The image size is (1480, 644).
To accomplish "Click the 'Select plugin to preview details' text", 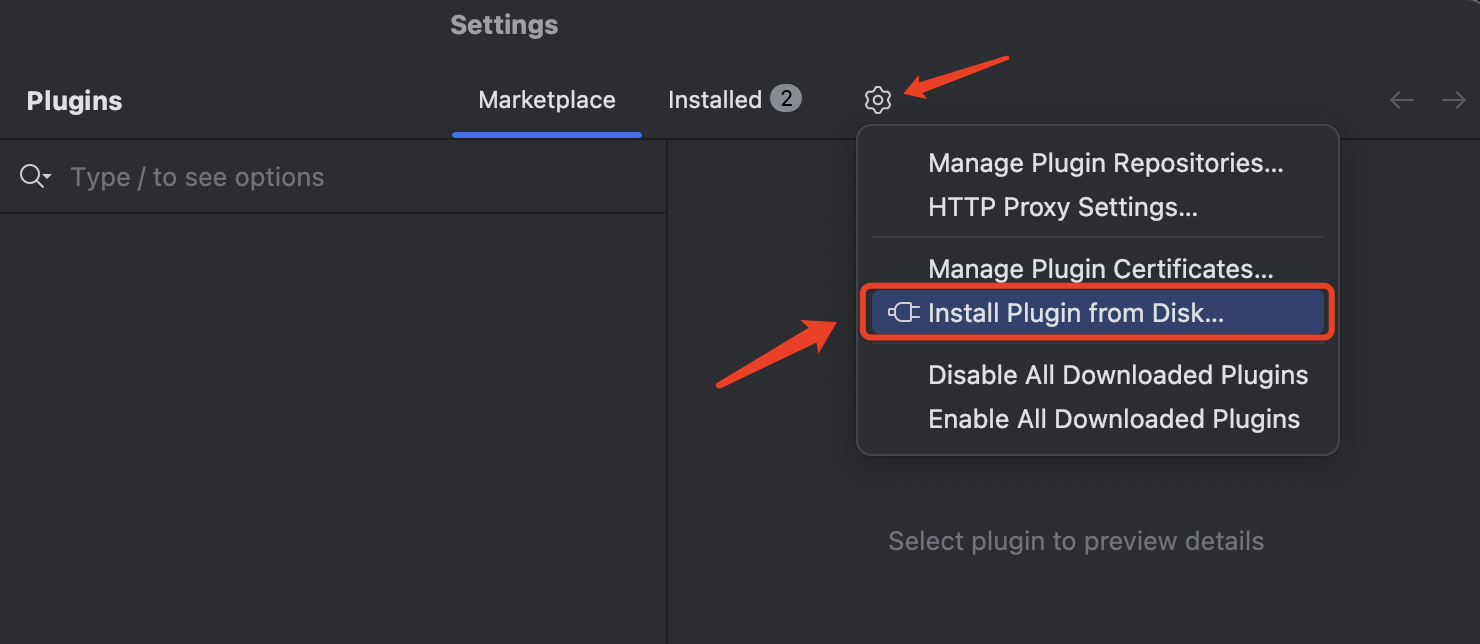I will 1076,541.
